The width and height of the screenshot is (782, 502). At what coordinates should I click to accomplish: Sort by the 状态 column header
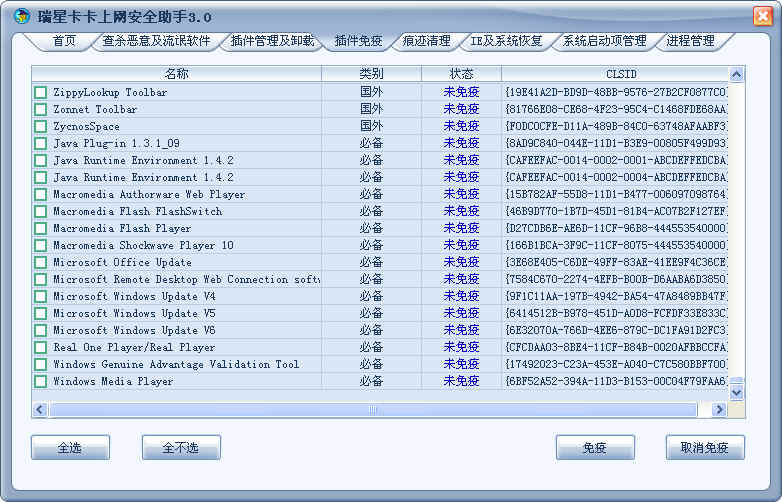(x=461, y=74)
